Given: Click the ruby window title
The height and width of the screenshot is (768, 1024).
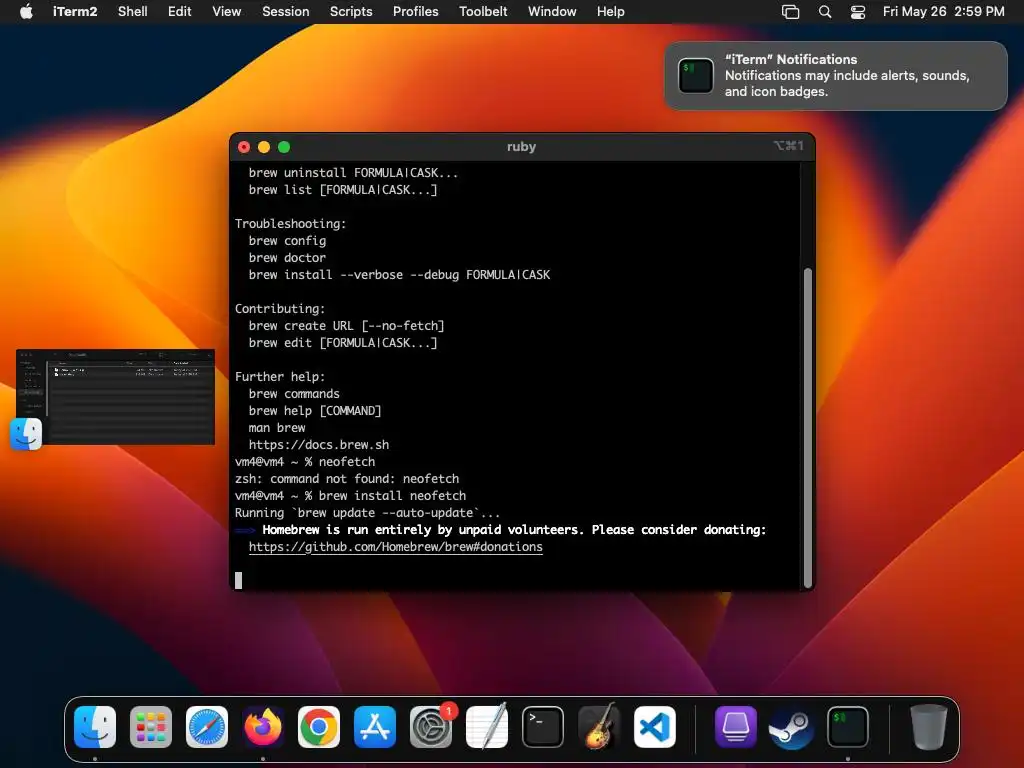Looking at the screenshot, I should pos(521,147).
